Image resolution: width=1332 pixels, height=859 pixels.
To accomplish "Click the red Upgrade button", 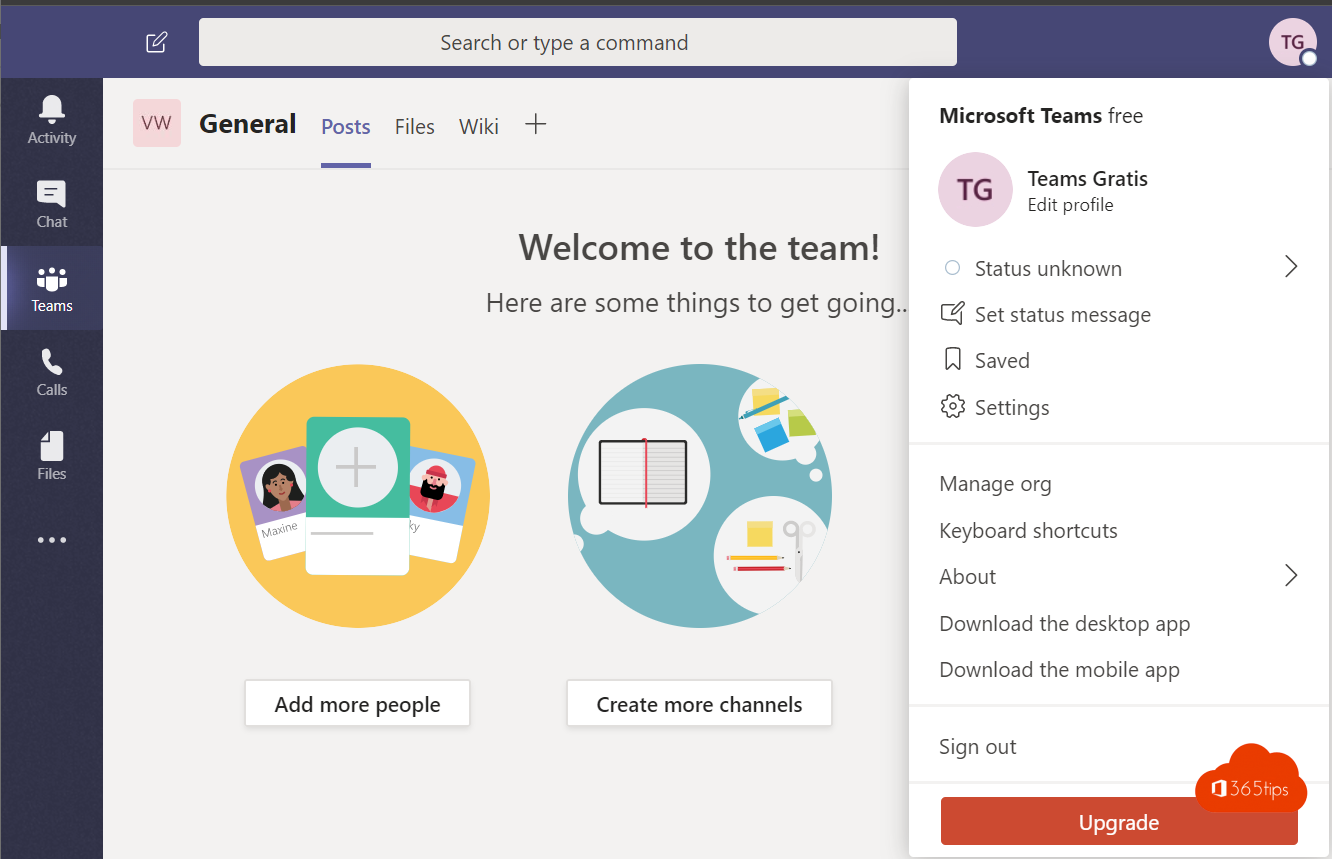I will (1119, 822).
